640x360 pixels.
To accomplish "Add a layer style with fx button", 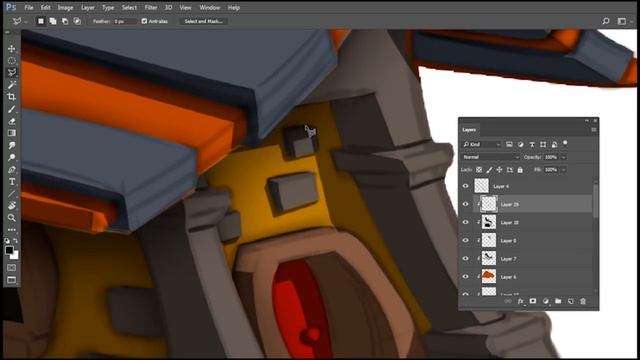I will 521,301.
